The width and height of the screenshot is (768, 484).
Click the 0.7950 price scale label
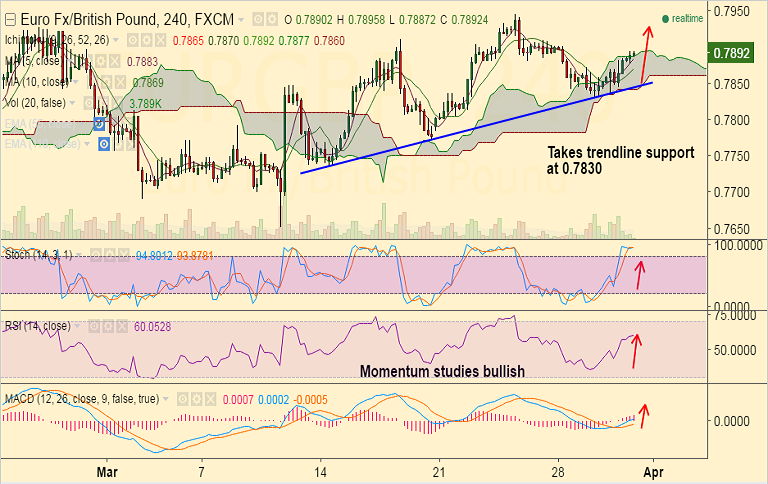coord(732,11)
